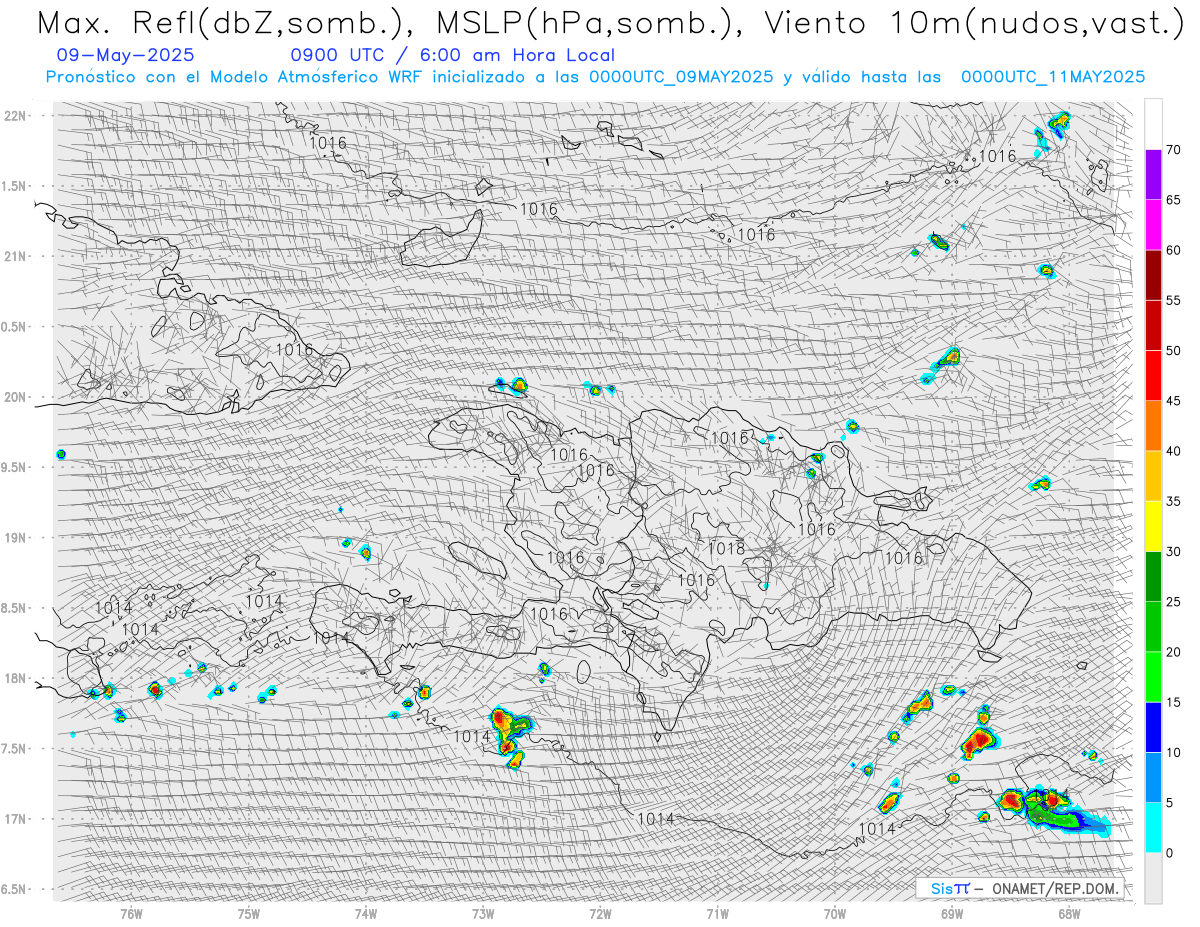Screen dimensions: 1200x927
Task: Click the time '0900 UTC / 6:00 am Hora Local'
Action: 453,55
